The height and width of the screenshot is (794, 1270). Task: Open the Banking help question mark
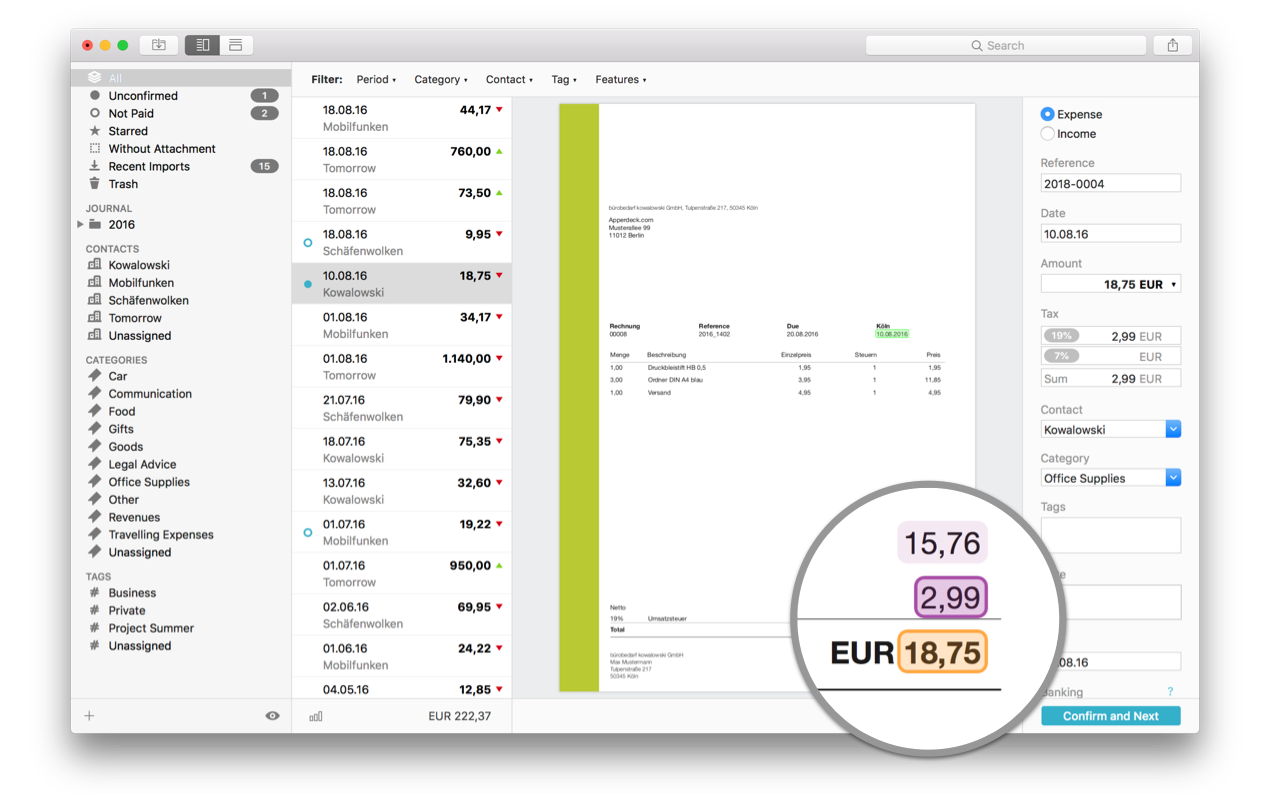point(1170,692)
